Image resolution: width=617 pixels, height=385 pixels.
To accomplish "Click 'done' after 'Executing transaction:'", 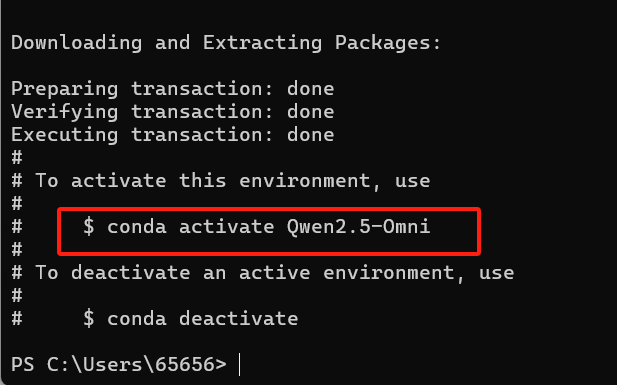I will 310,135.
